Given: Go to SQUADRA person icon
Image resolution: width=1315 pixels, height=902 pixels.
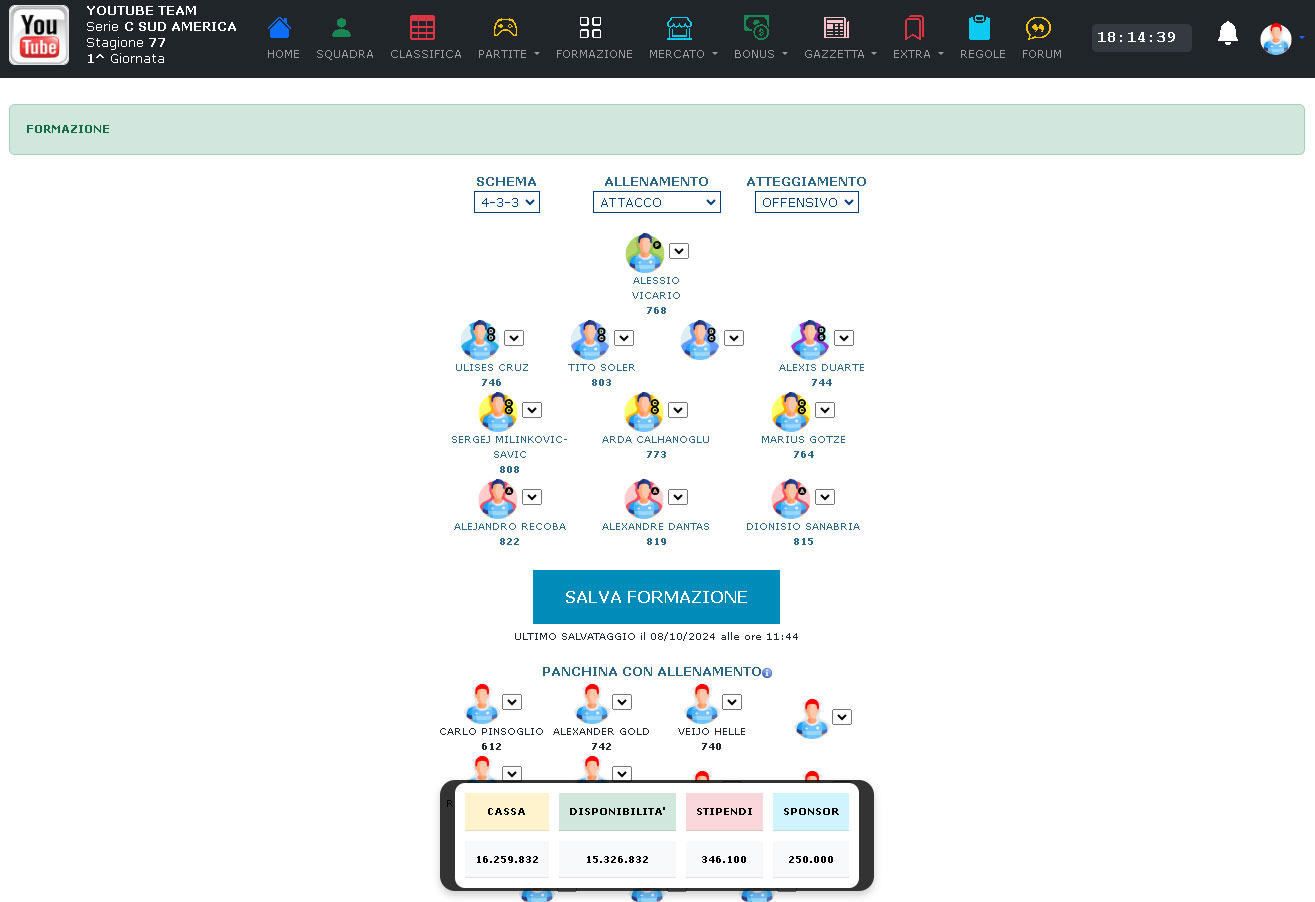Looking at the screenshot, I should coord(342,28).
